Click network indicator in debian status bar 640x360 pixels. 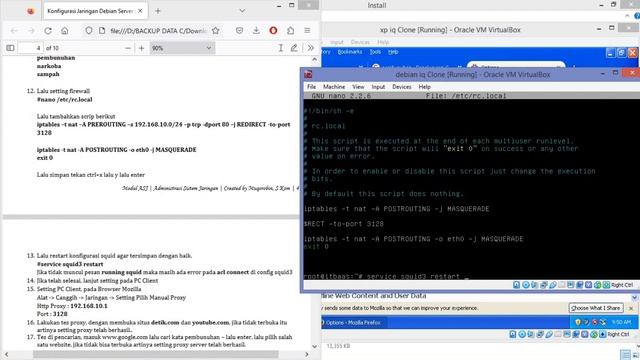(x=544, y=285)
